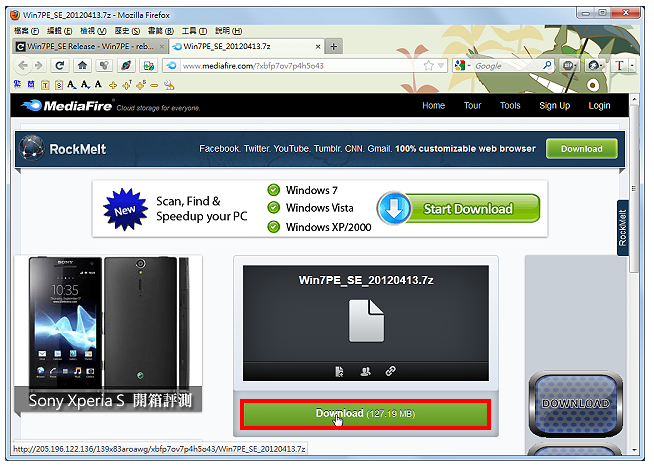This screenshot has height=467, width=654.
Task: Click the first A font size icon
Action: (x=71, y=85)
